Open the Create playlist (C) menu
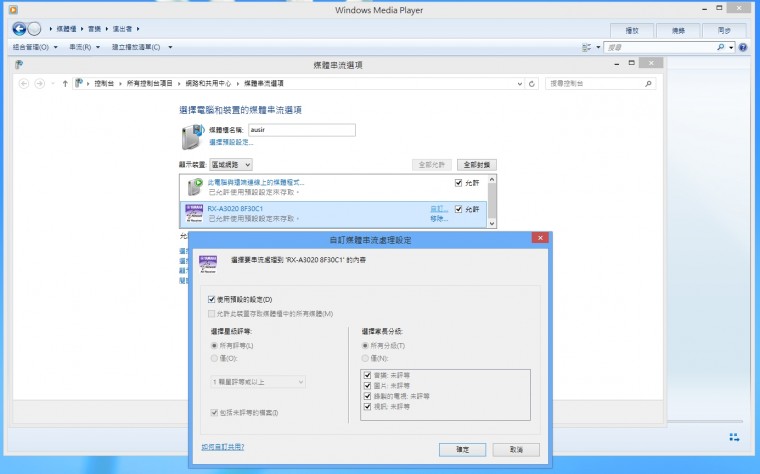 (x=142, y=47)
